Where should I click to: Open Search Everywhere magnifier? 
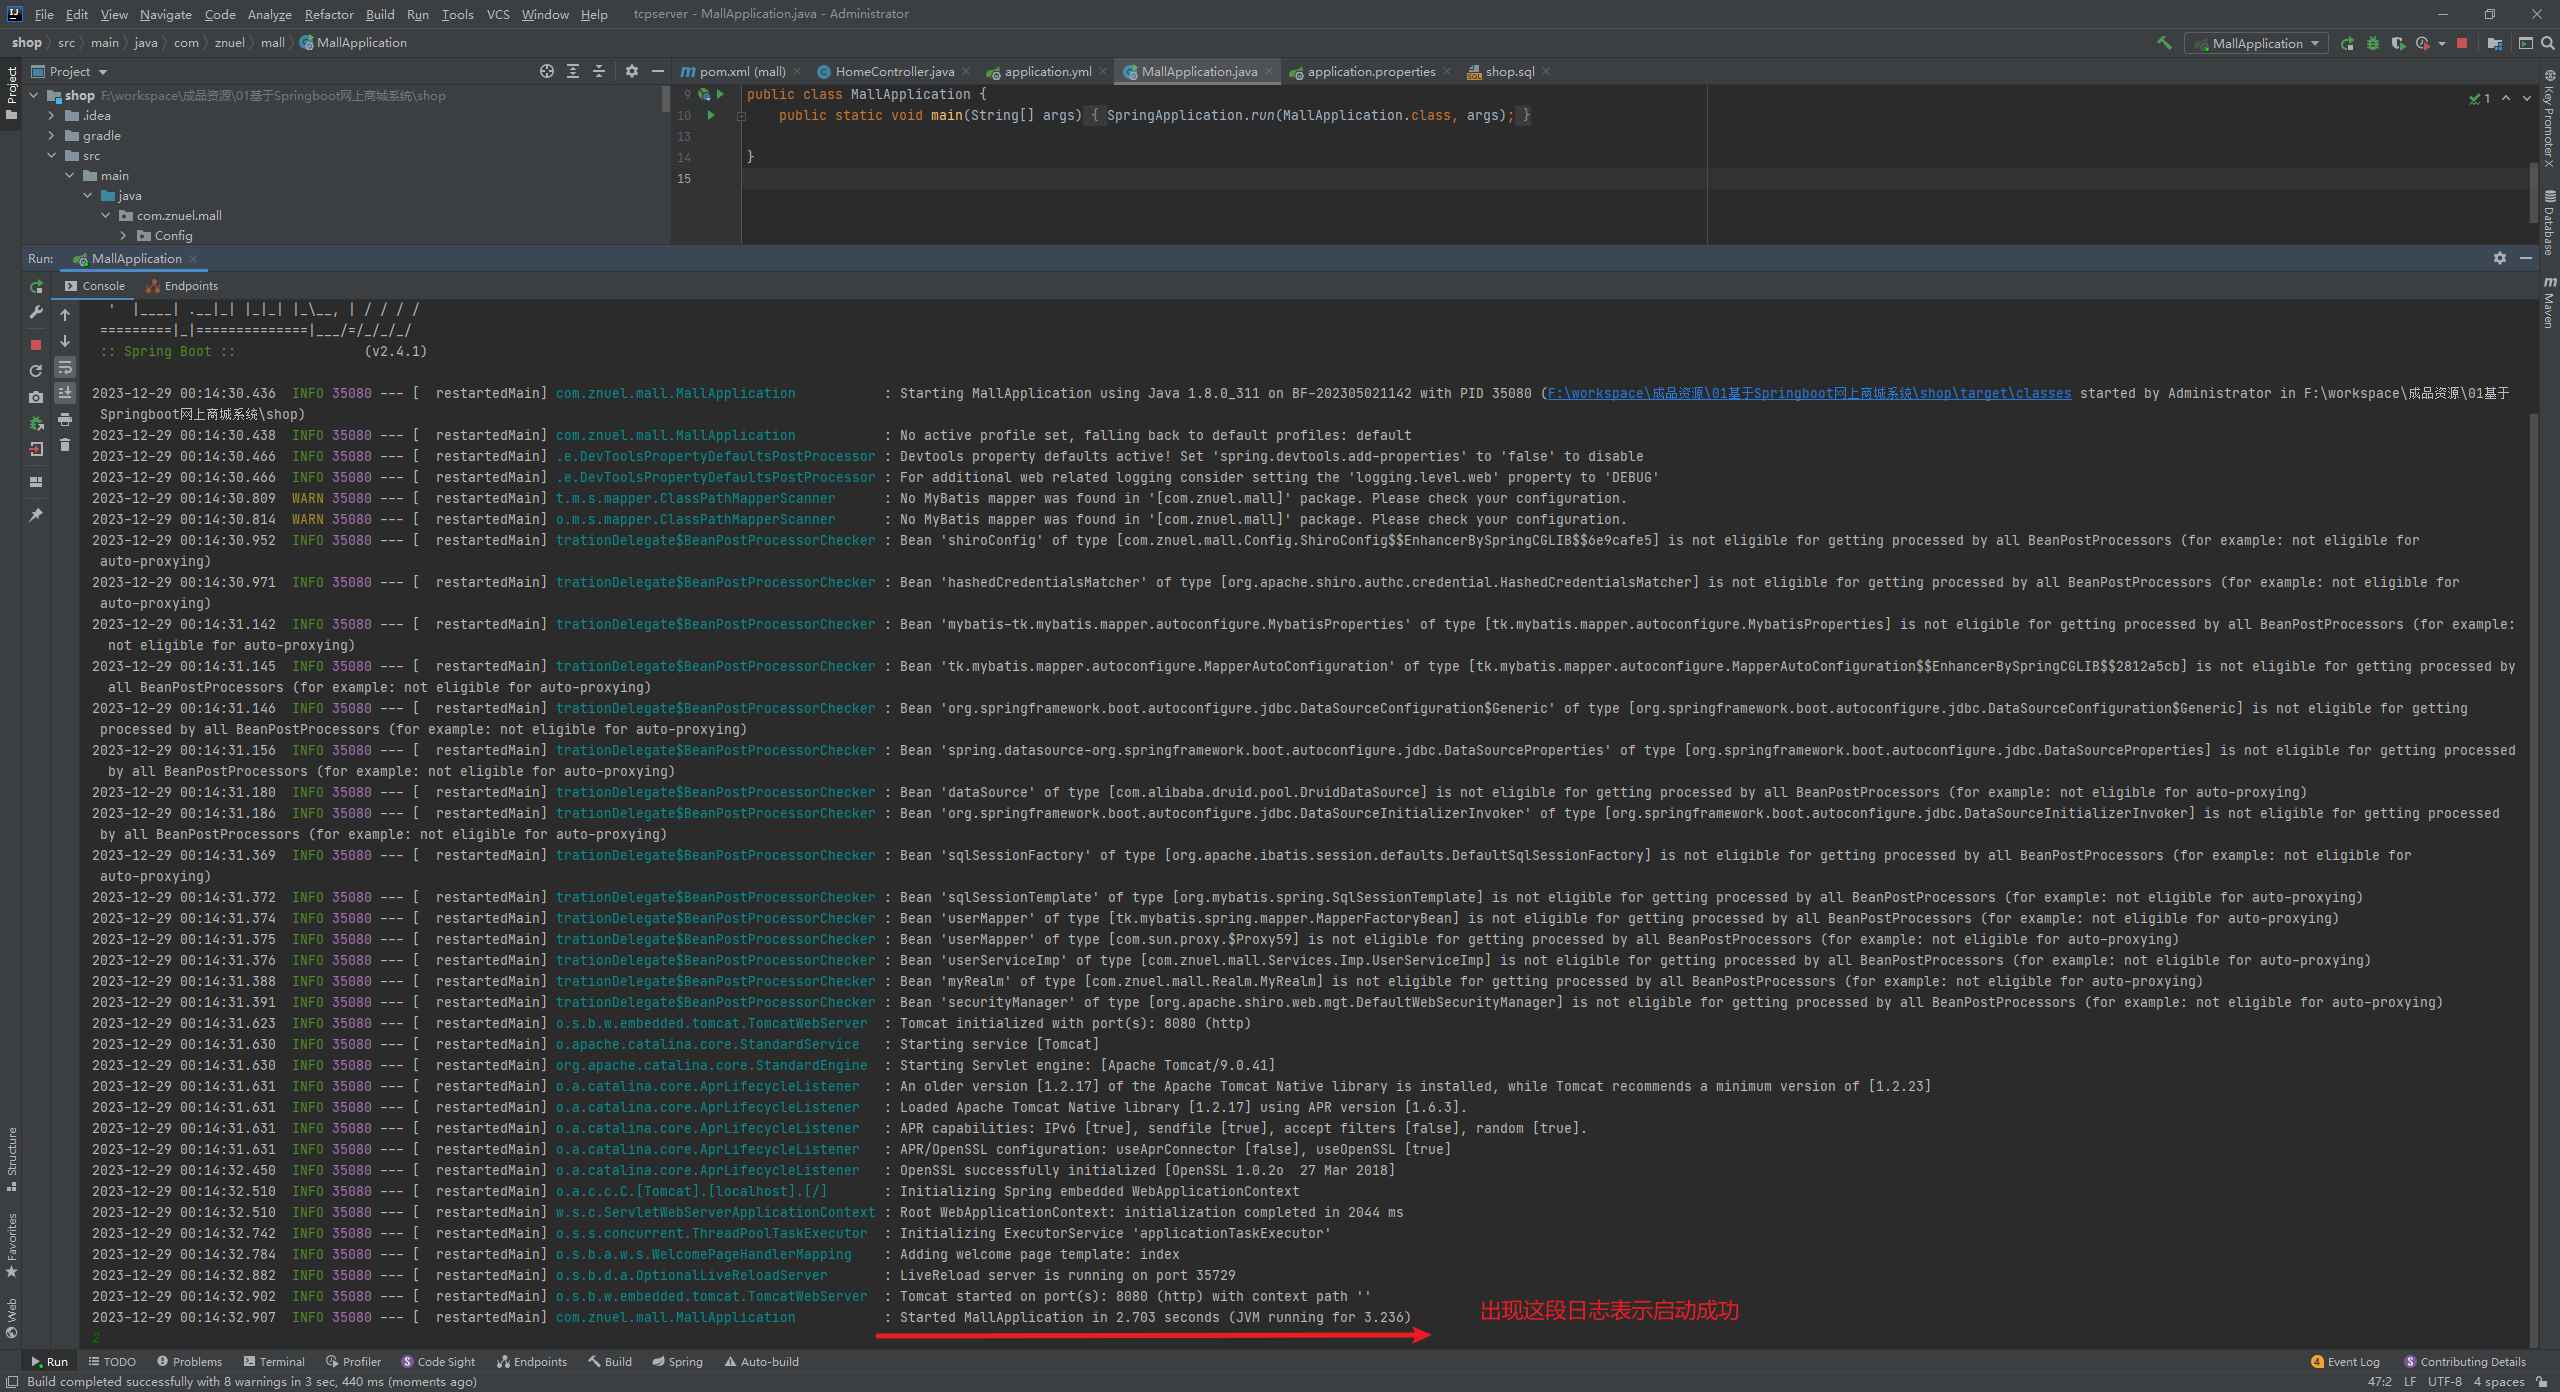tap(2547, 43)
